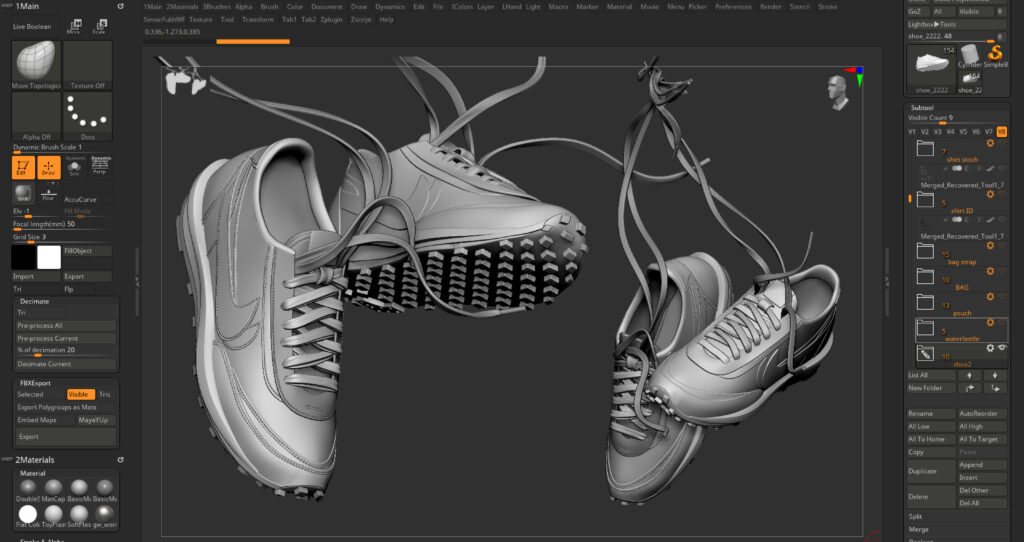Click the material sphere icon beside Floor

tap(23, 193)
